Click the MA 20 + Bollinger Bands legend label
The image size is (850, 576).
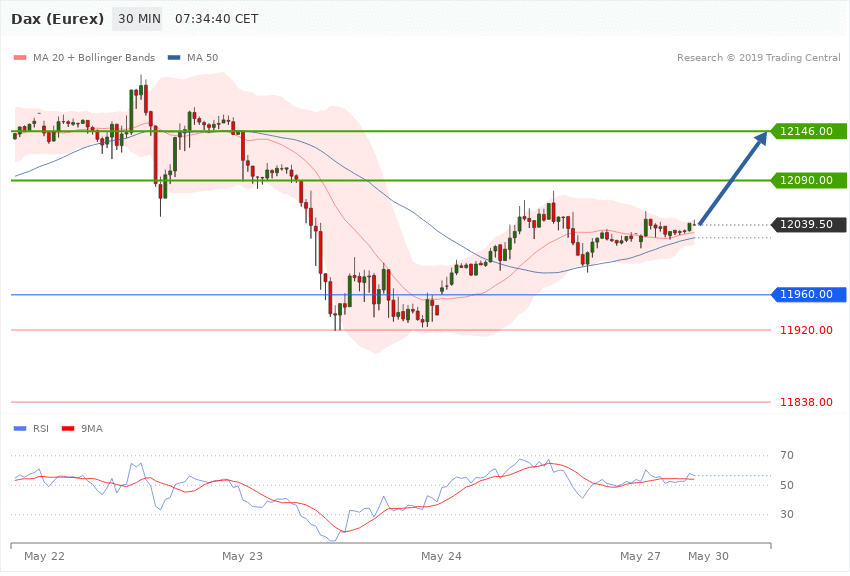94,57
